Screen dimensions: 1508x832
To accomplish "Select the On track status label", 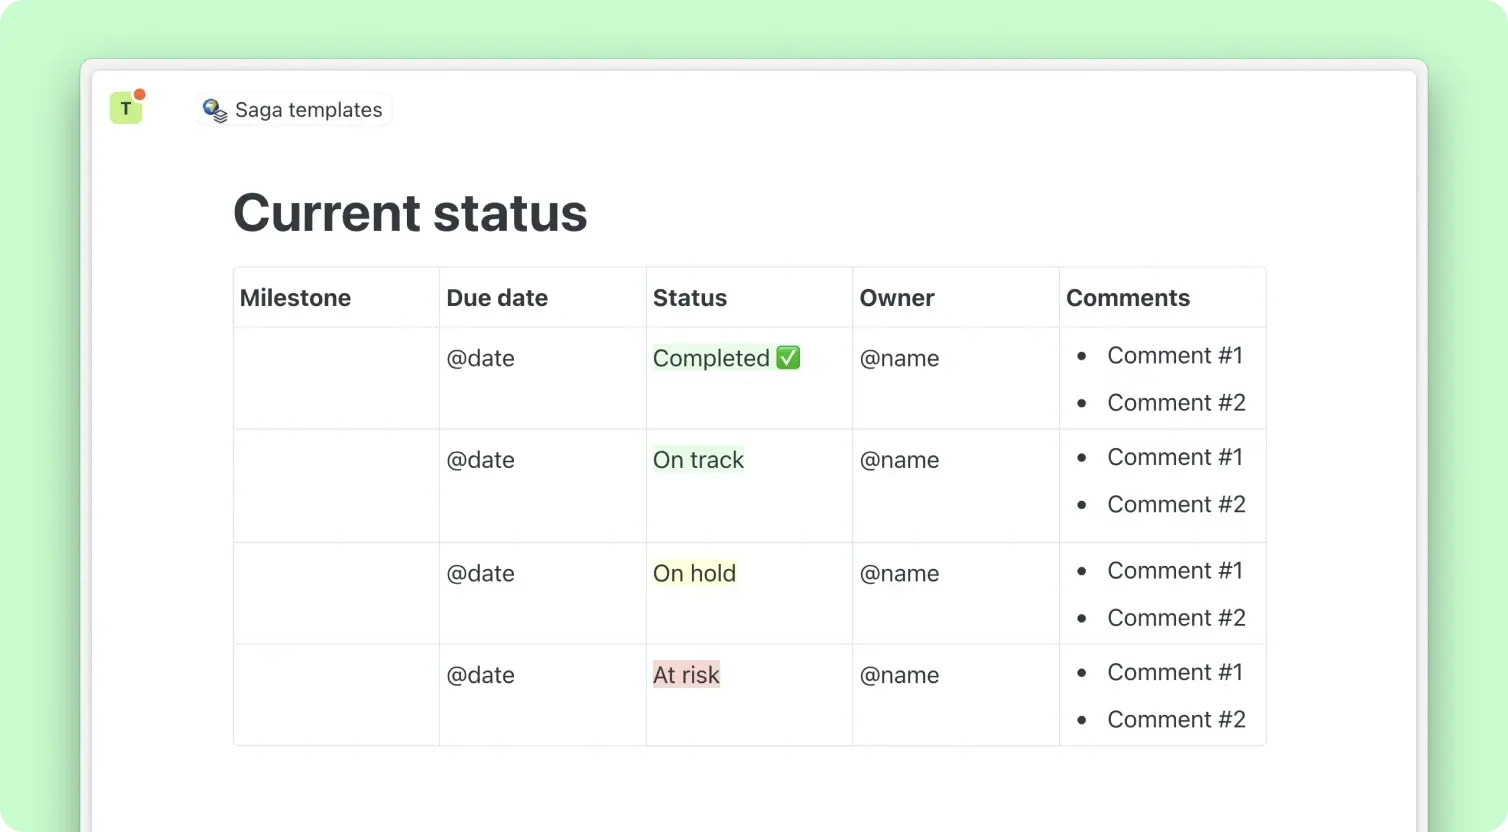I will (x=698, y=460).
